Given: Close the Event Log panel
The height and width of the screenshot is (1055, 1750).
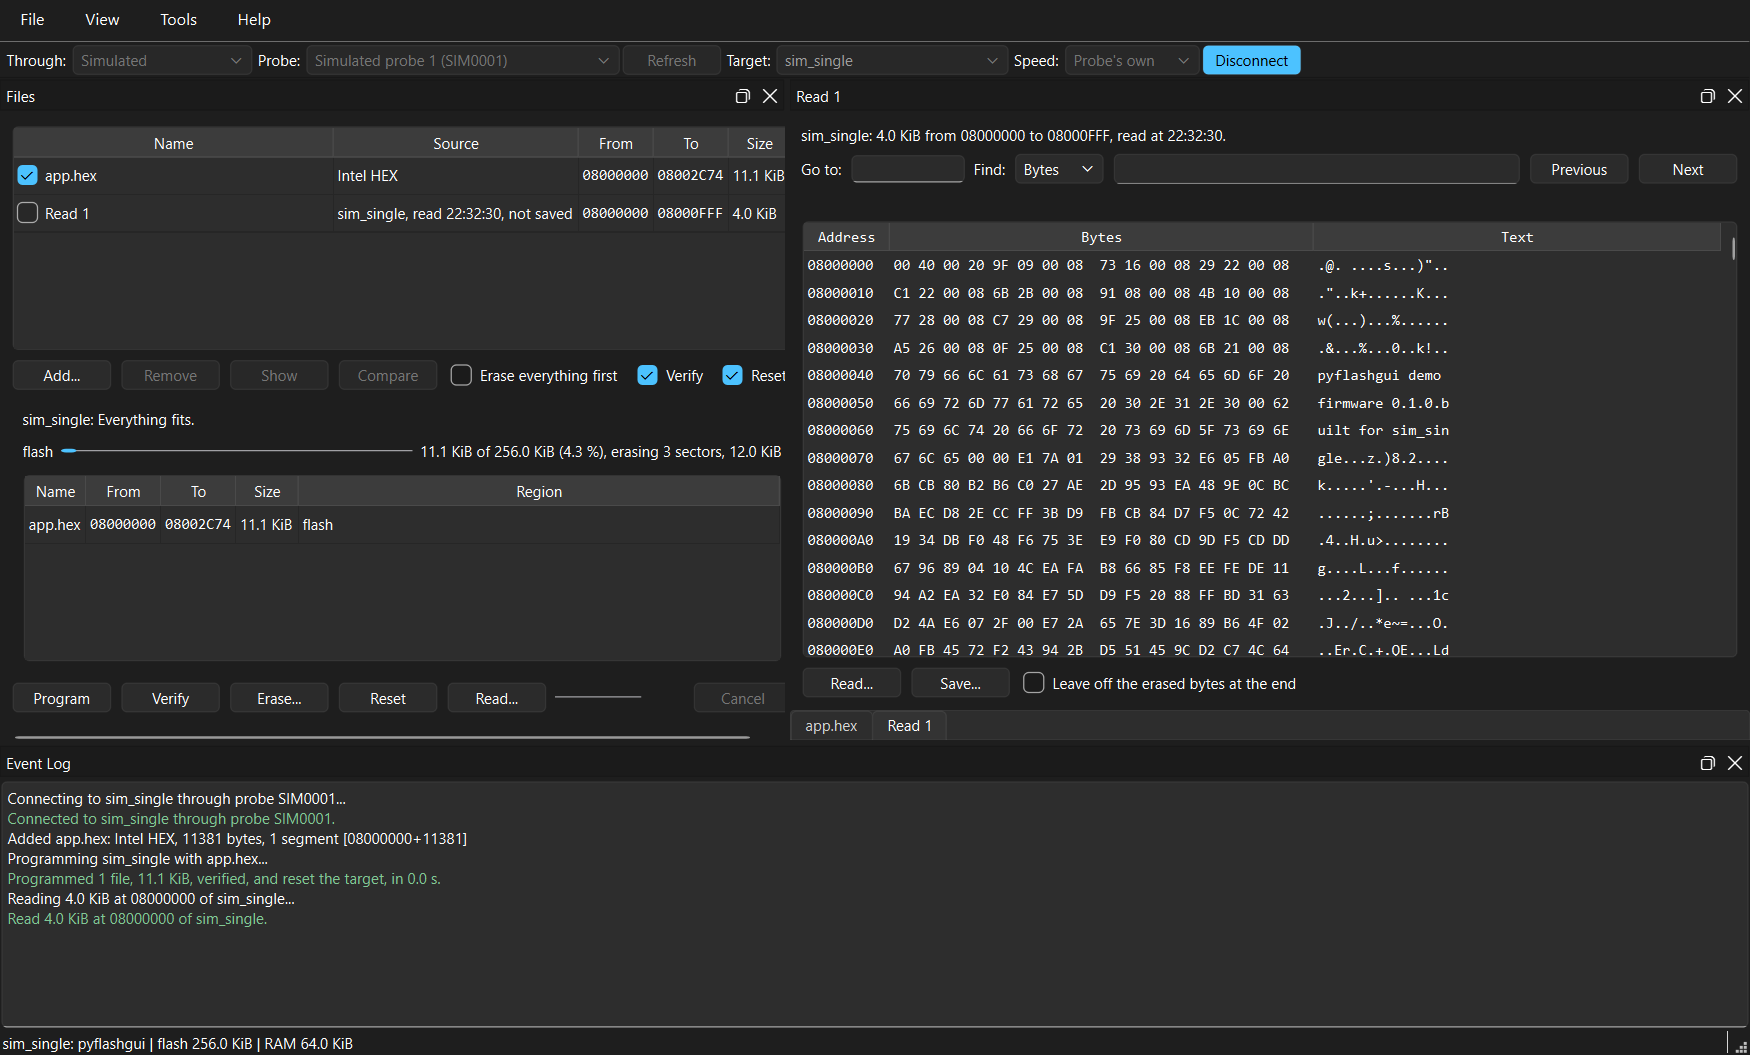Looking at the screenshot, I should [x=1735, y=763].
